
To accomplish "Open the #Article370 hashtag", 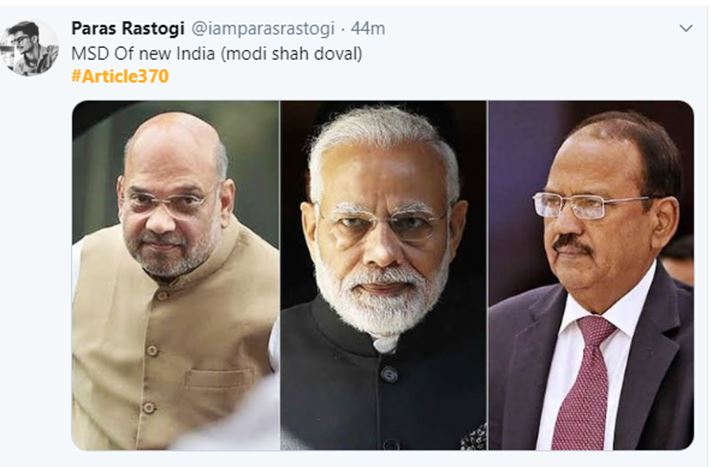I will [120, 76].
